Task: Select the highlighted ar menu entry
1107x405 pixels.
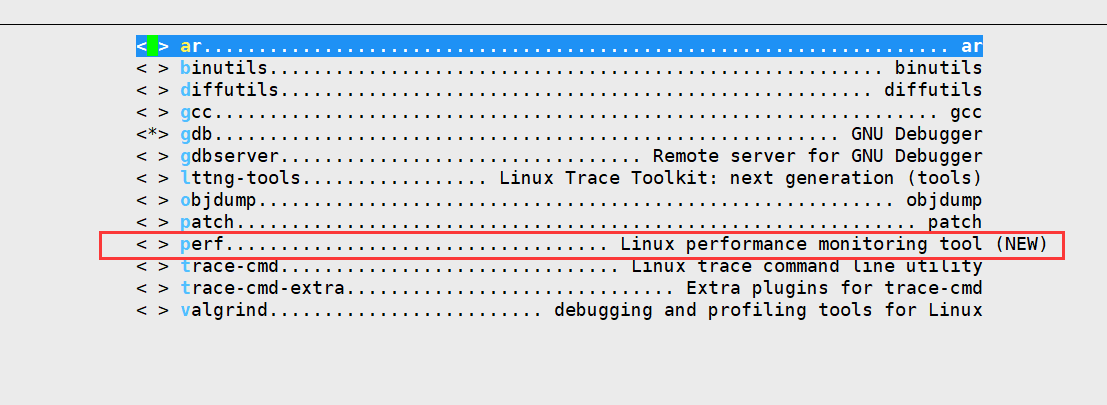Action: pos(559,47)
